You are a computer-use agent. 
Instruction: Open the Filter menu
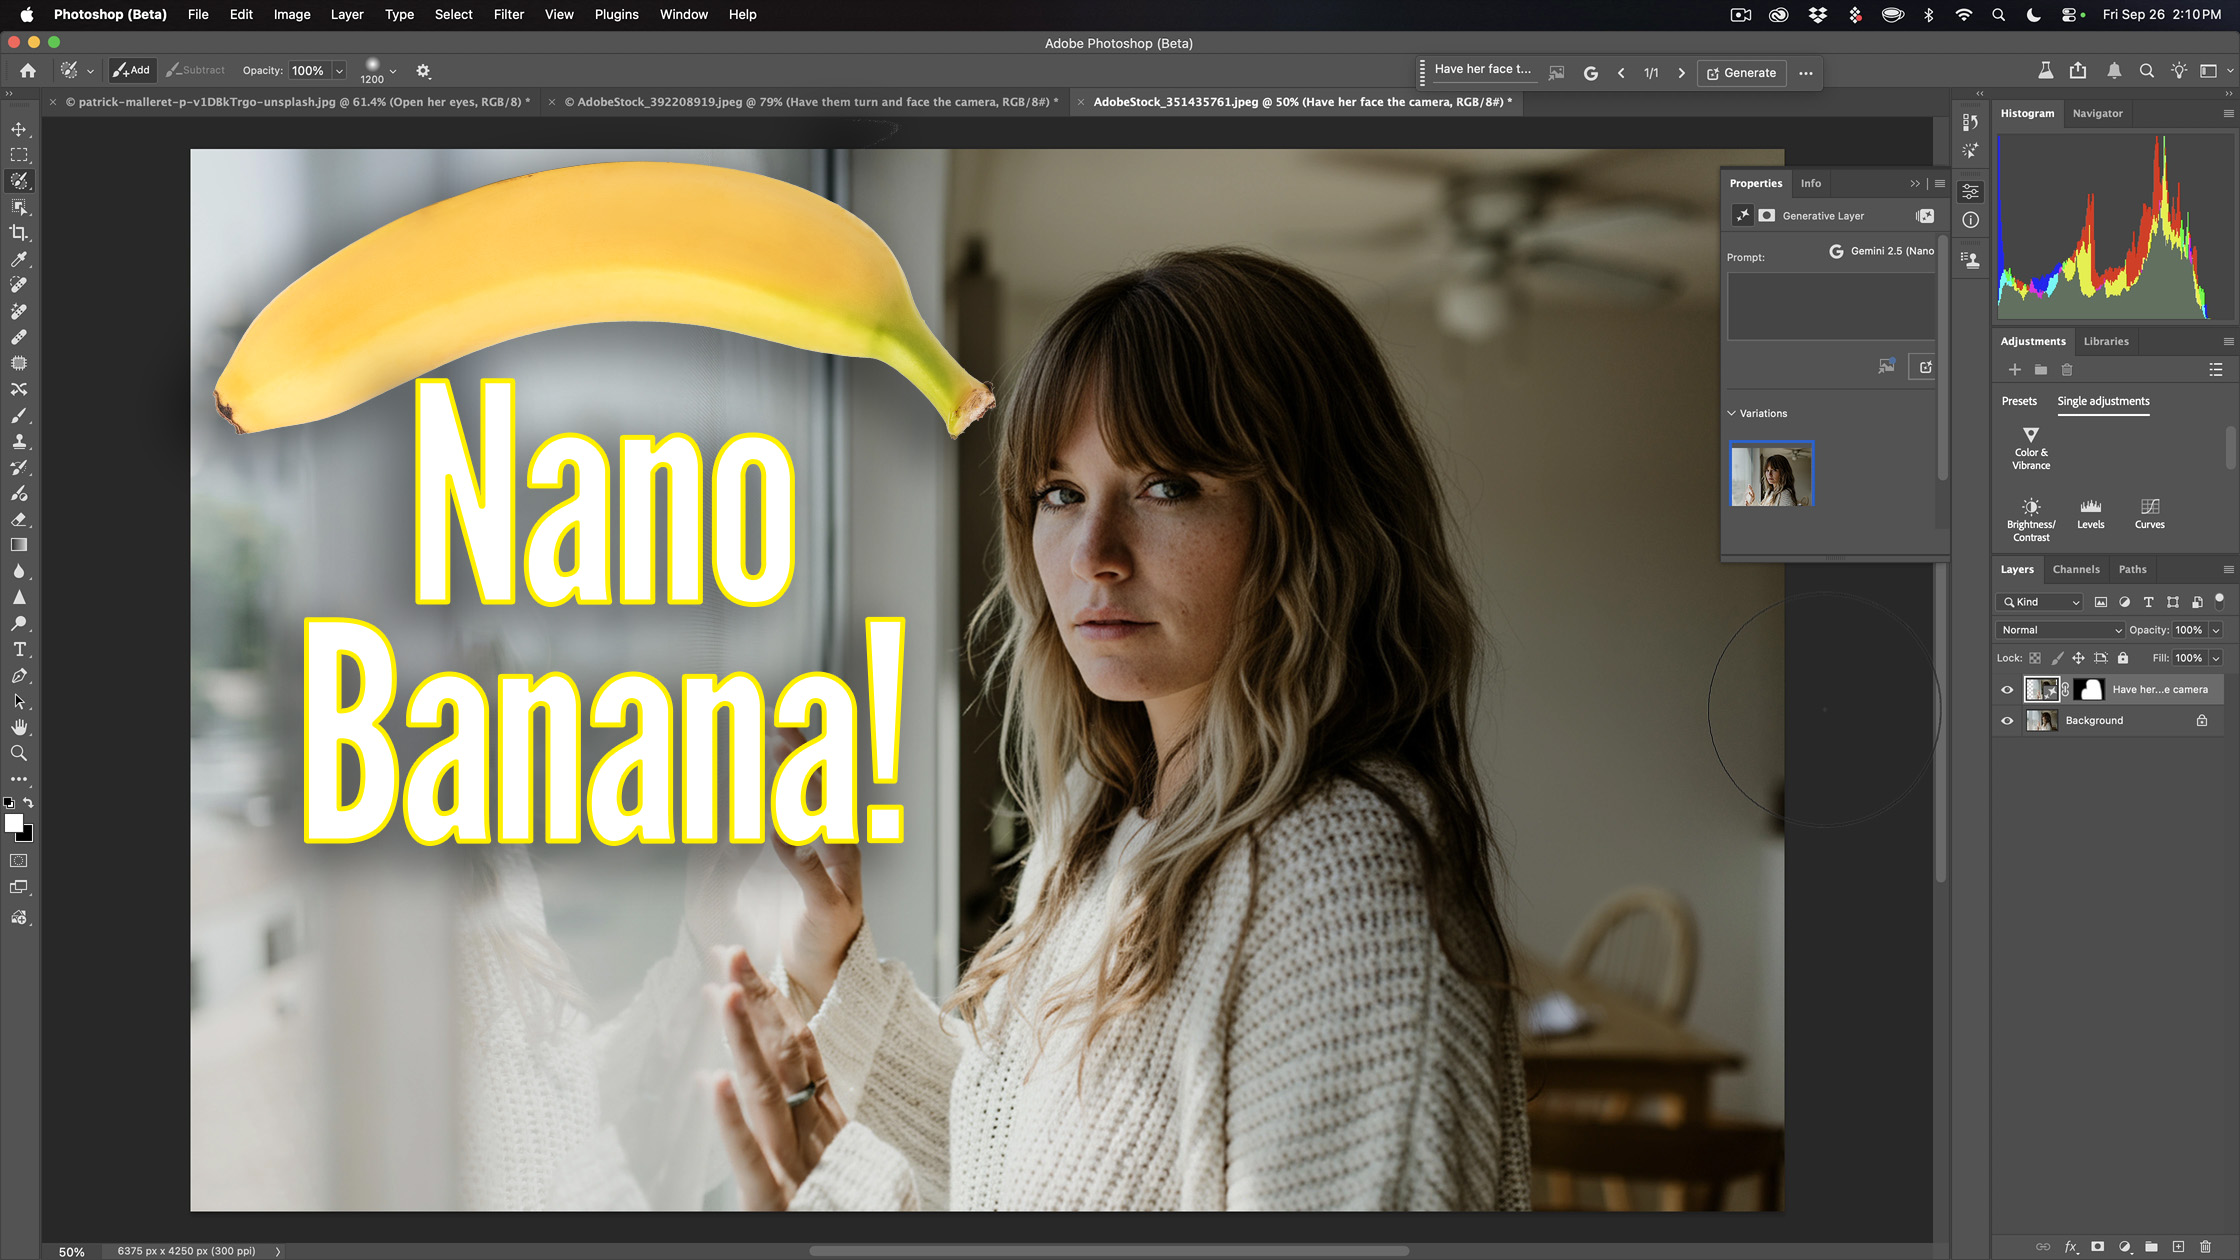coord(509,14)
